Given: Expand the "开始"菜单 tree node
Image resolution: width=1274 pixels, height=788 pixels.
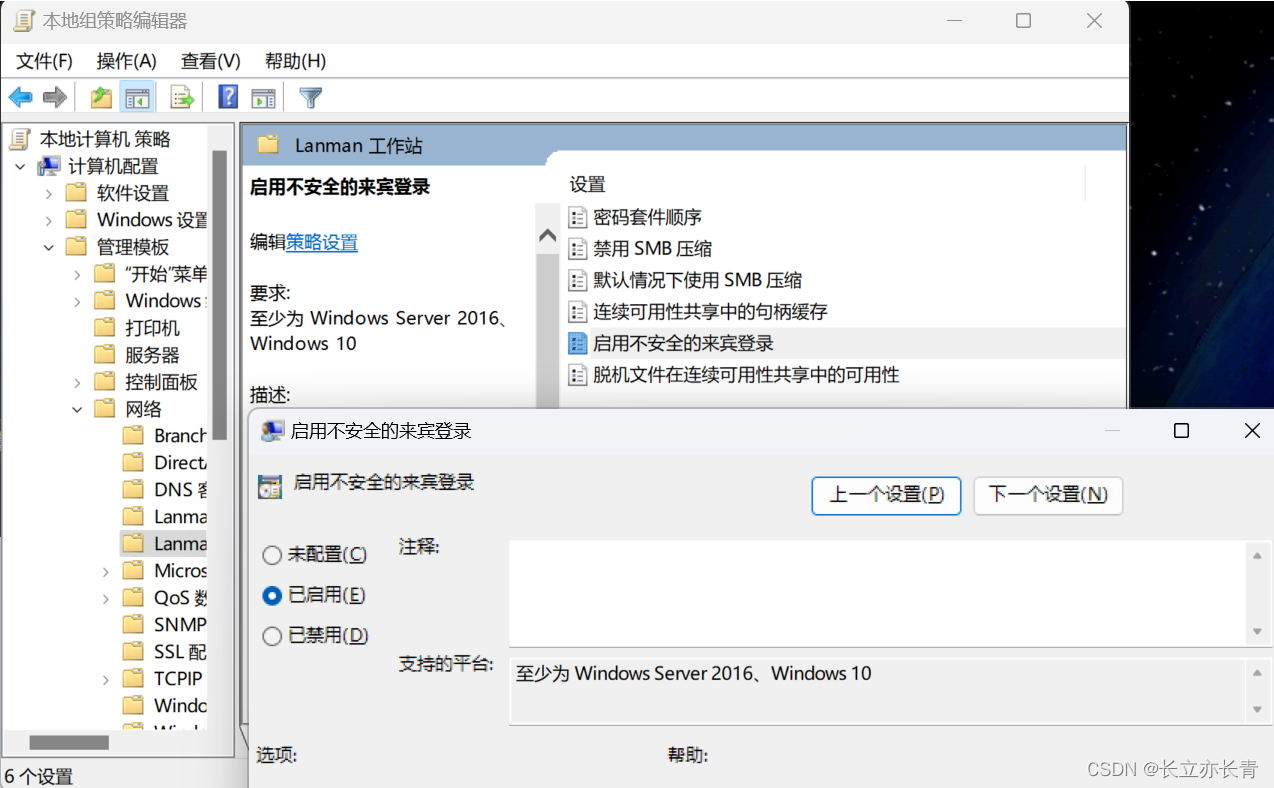Looking at the screenshot, I should click(78, 274).
